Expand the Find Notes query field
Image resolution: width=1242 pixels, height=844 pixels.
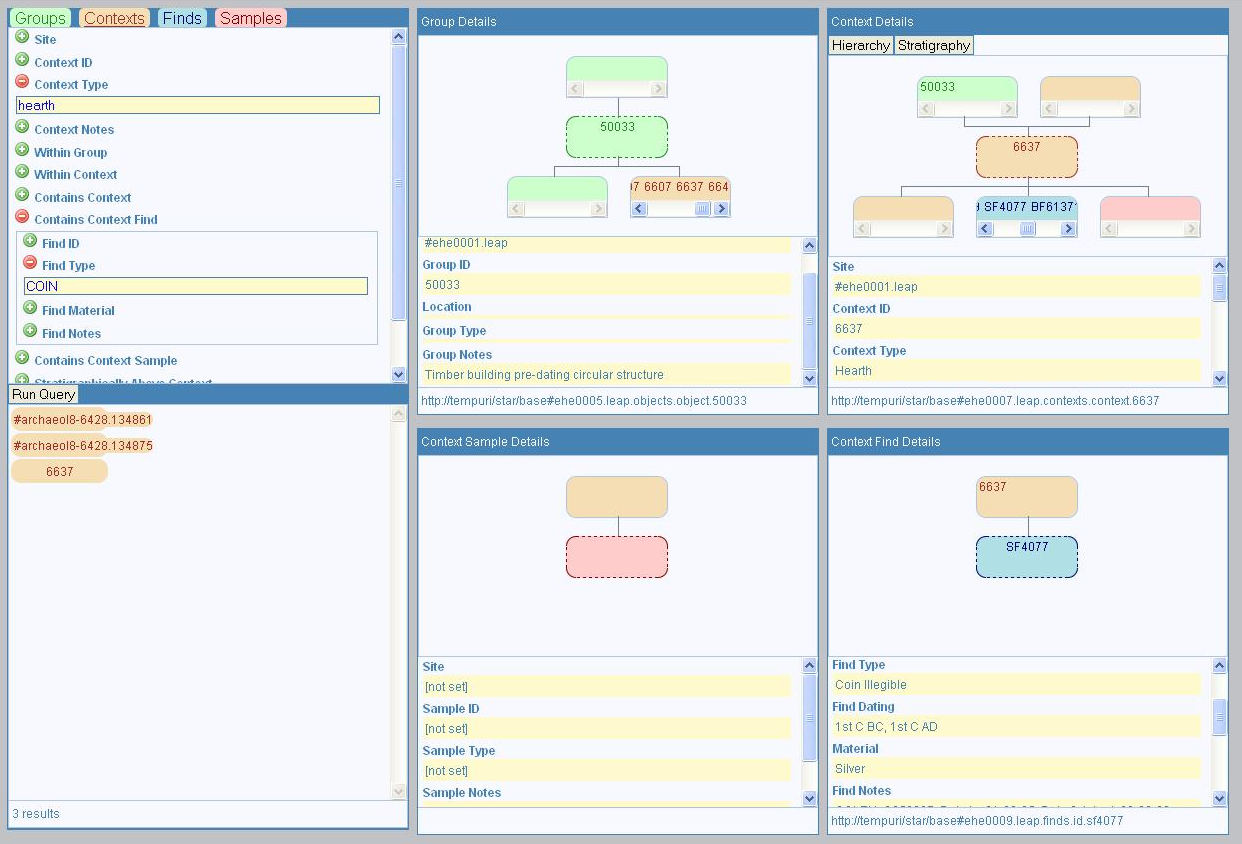click(x=30, y=331)
